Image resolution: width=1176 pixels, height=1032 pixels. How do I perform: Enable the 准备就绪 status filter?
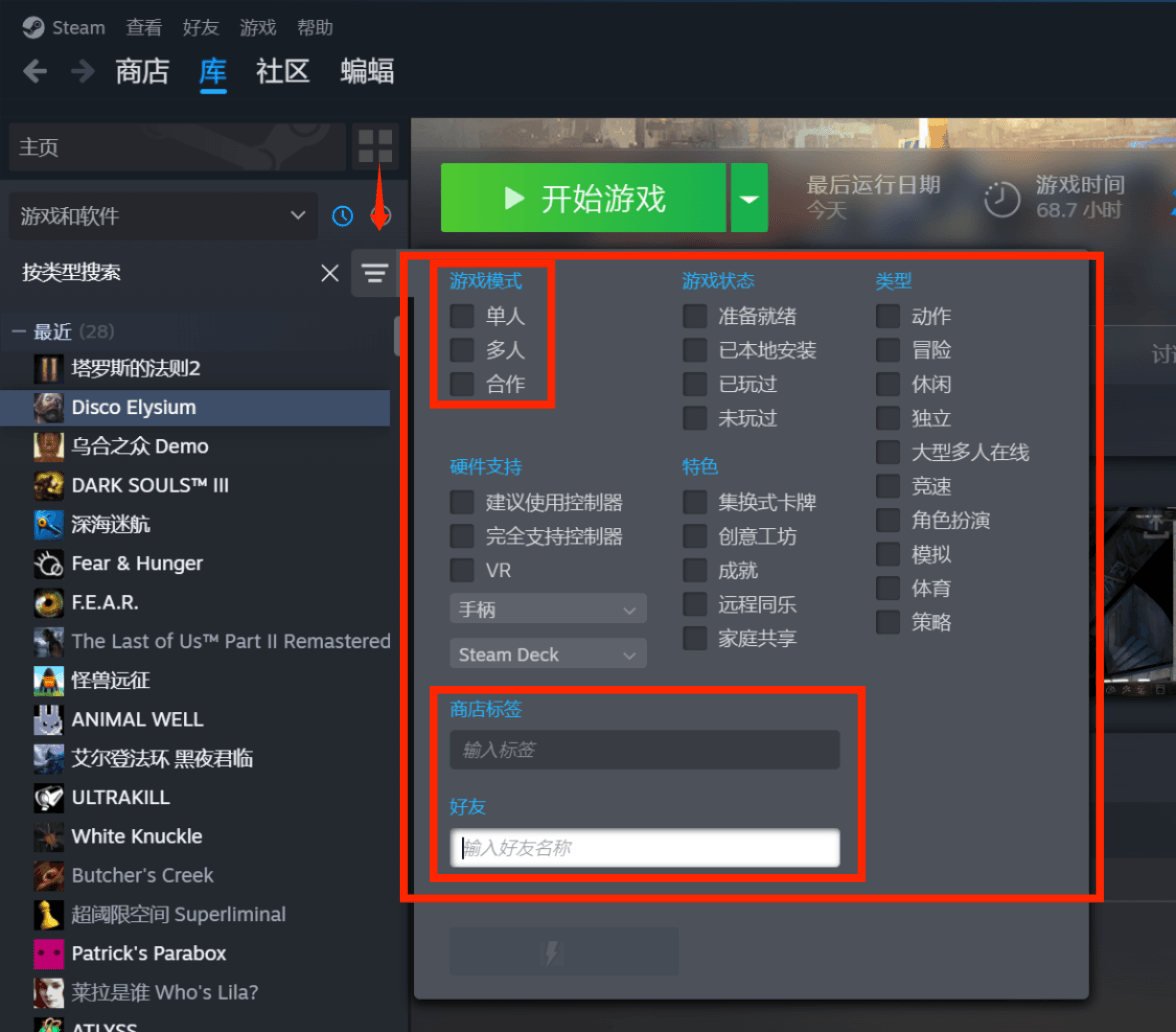(694, 316)
